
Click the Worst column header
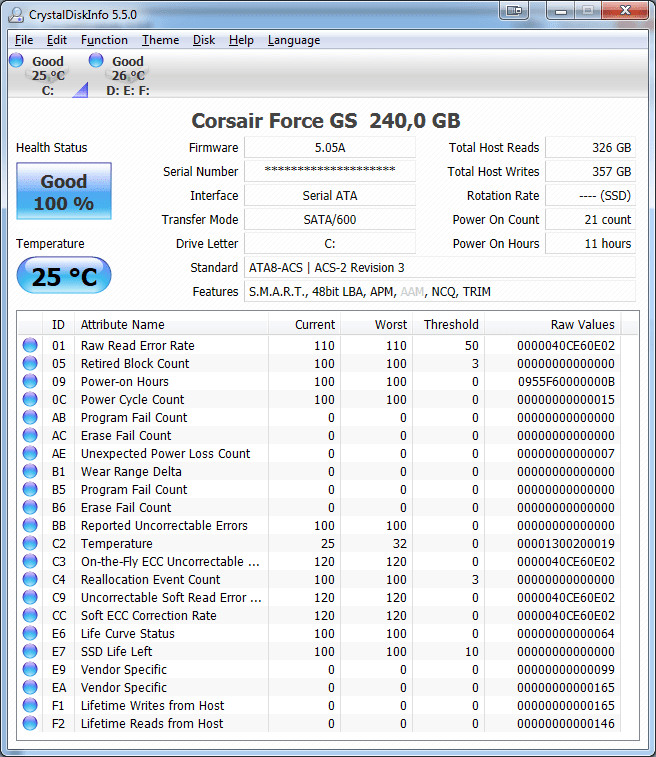(377, 324)
